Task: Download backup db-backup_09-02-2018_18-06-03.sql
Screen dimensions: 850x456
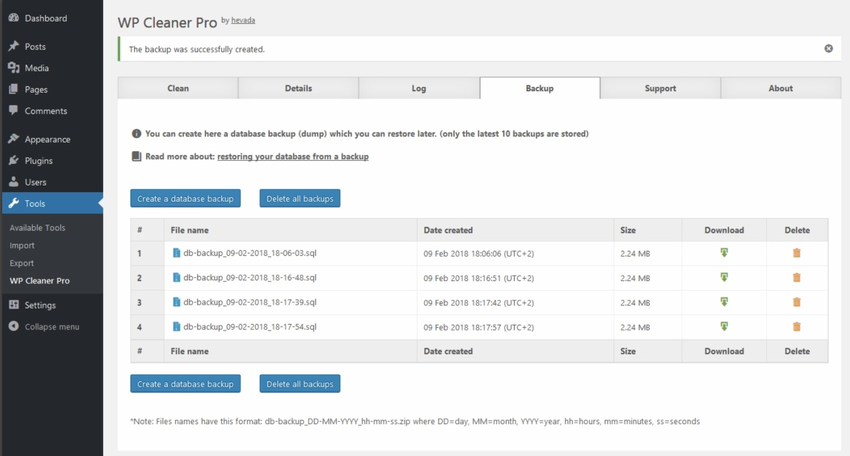Action: (x=724, y=253)
